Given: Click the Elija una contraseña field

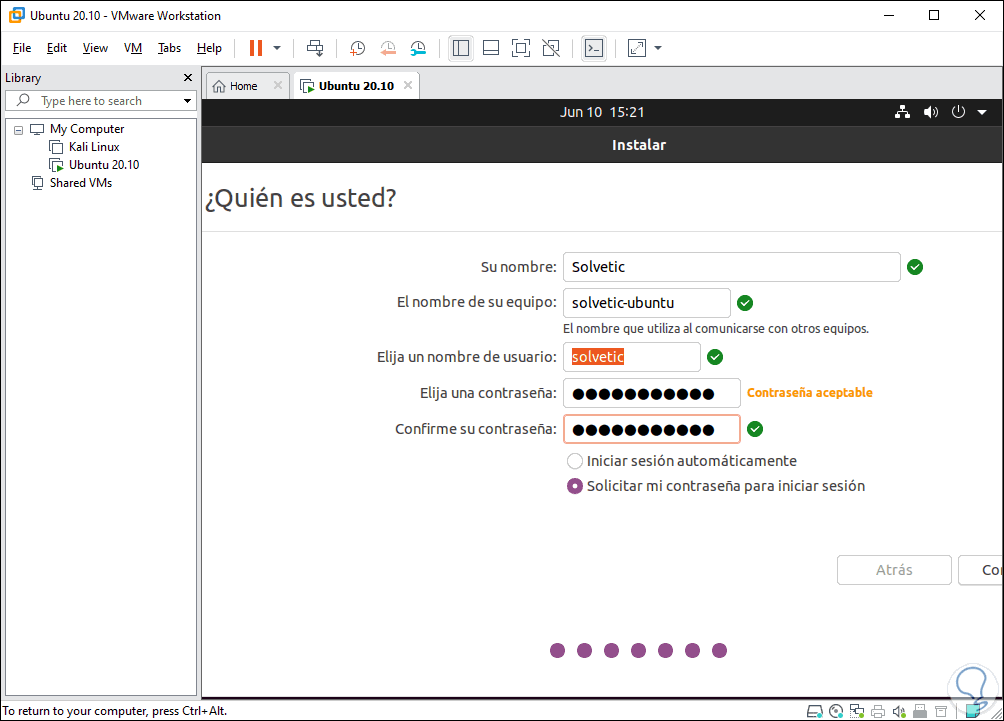Looking at the screenshot, I should [x=652, y=393].
